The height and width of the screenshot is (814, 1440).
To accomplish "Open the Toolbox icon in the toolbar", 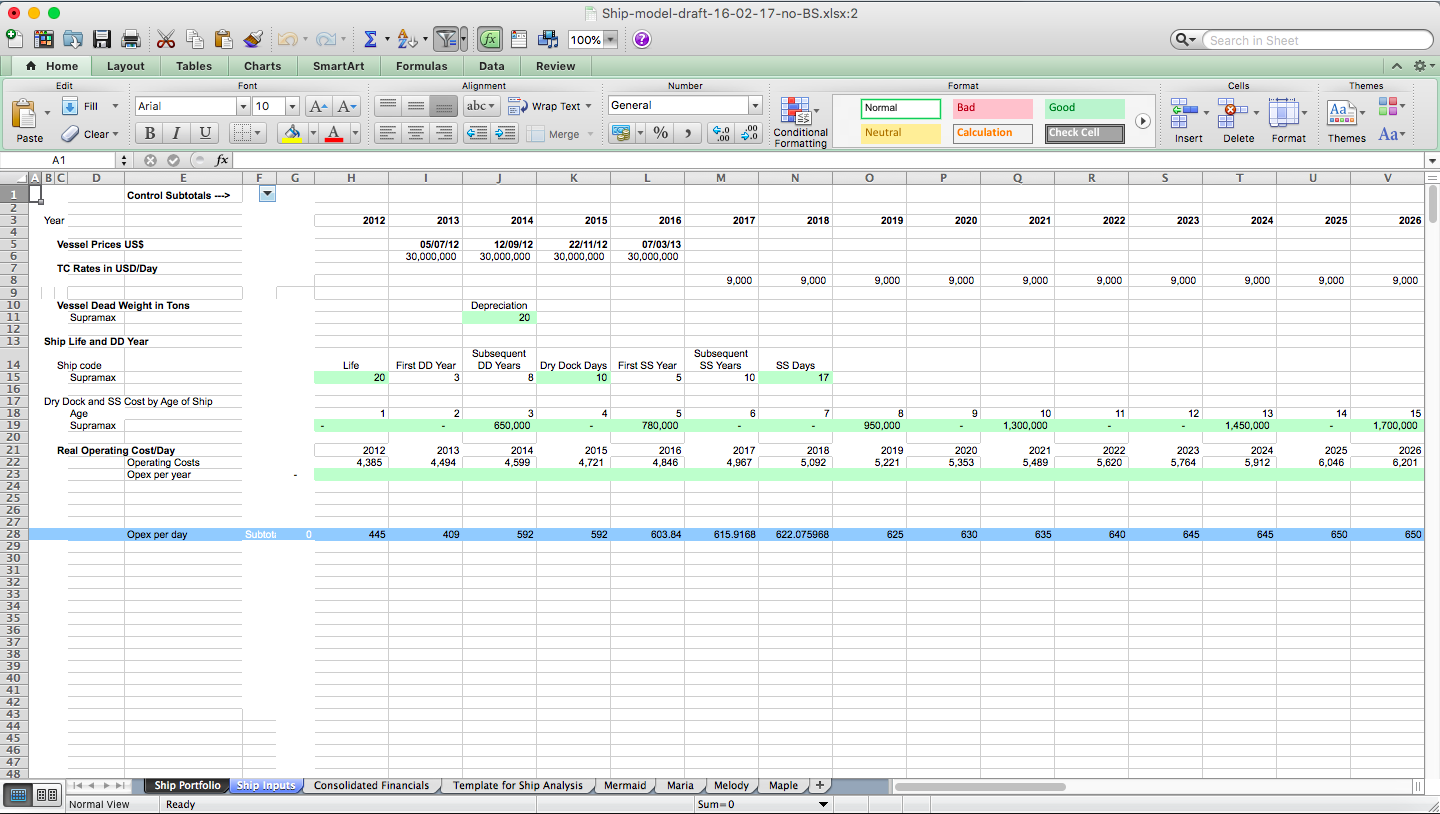I will 519,39.
